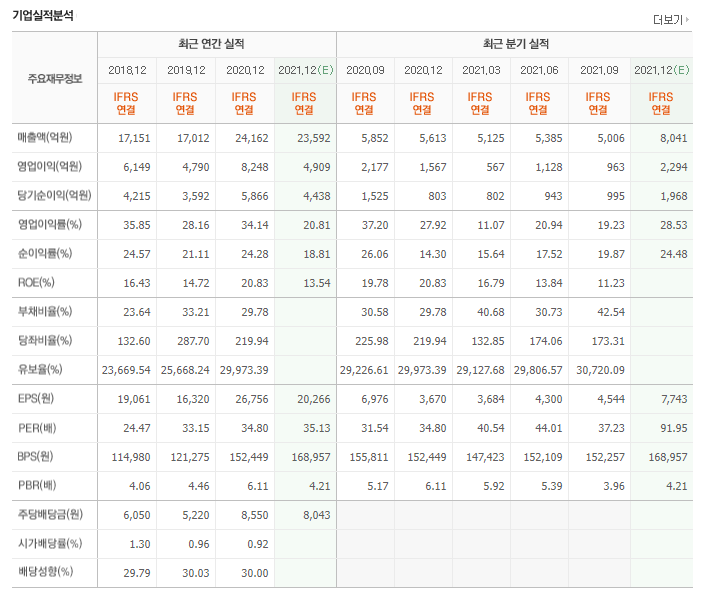Click the 당좌비율(%) row label
This screenshot has width=707, height=589.
click(x=45, y=340)
